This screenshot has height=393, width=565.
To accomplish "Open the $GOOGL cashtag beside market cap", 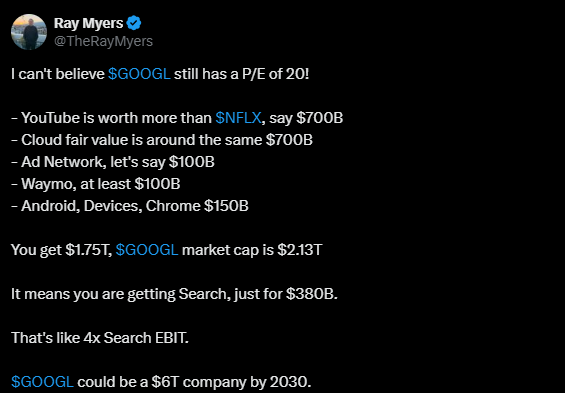I will 147,250.
